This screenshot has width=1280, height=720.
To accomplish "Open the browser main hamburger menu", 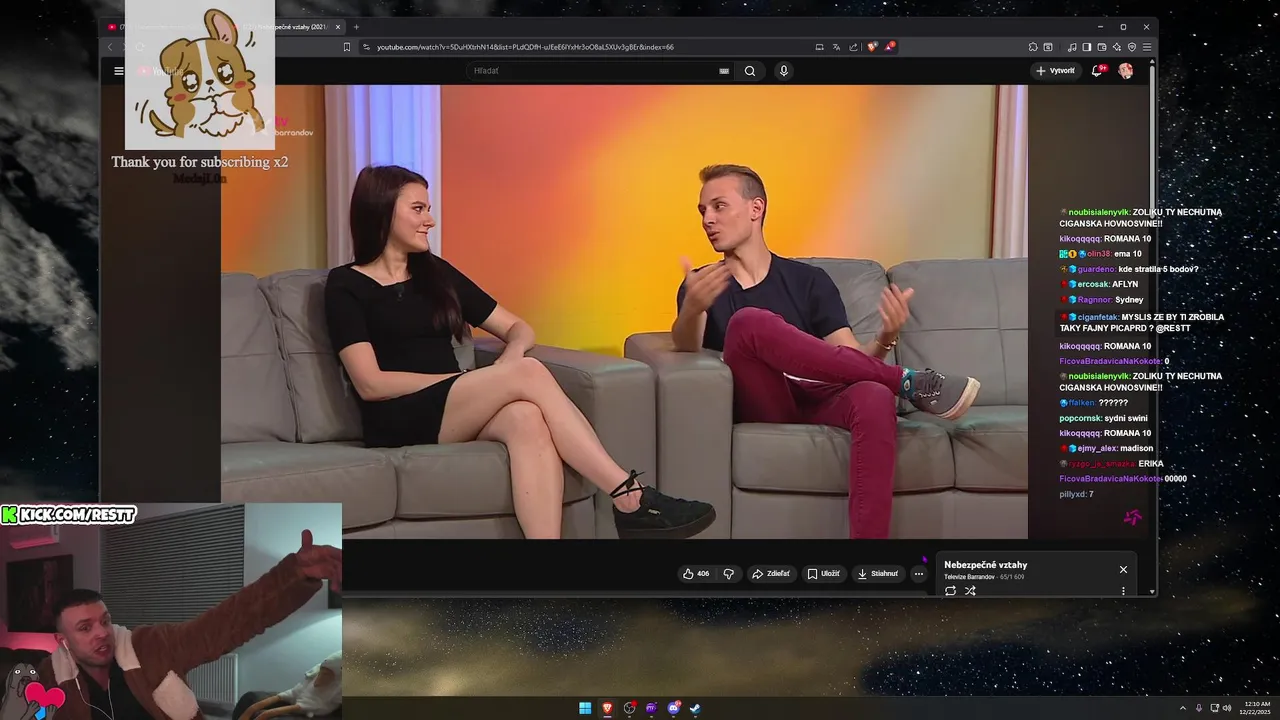I will click(1147, 47).
